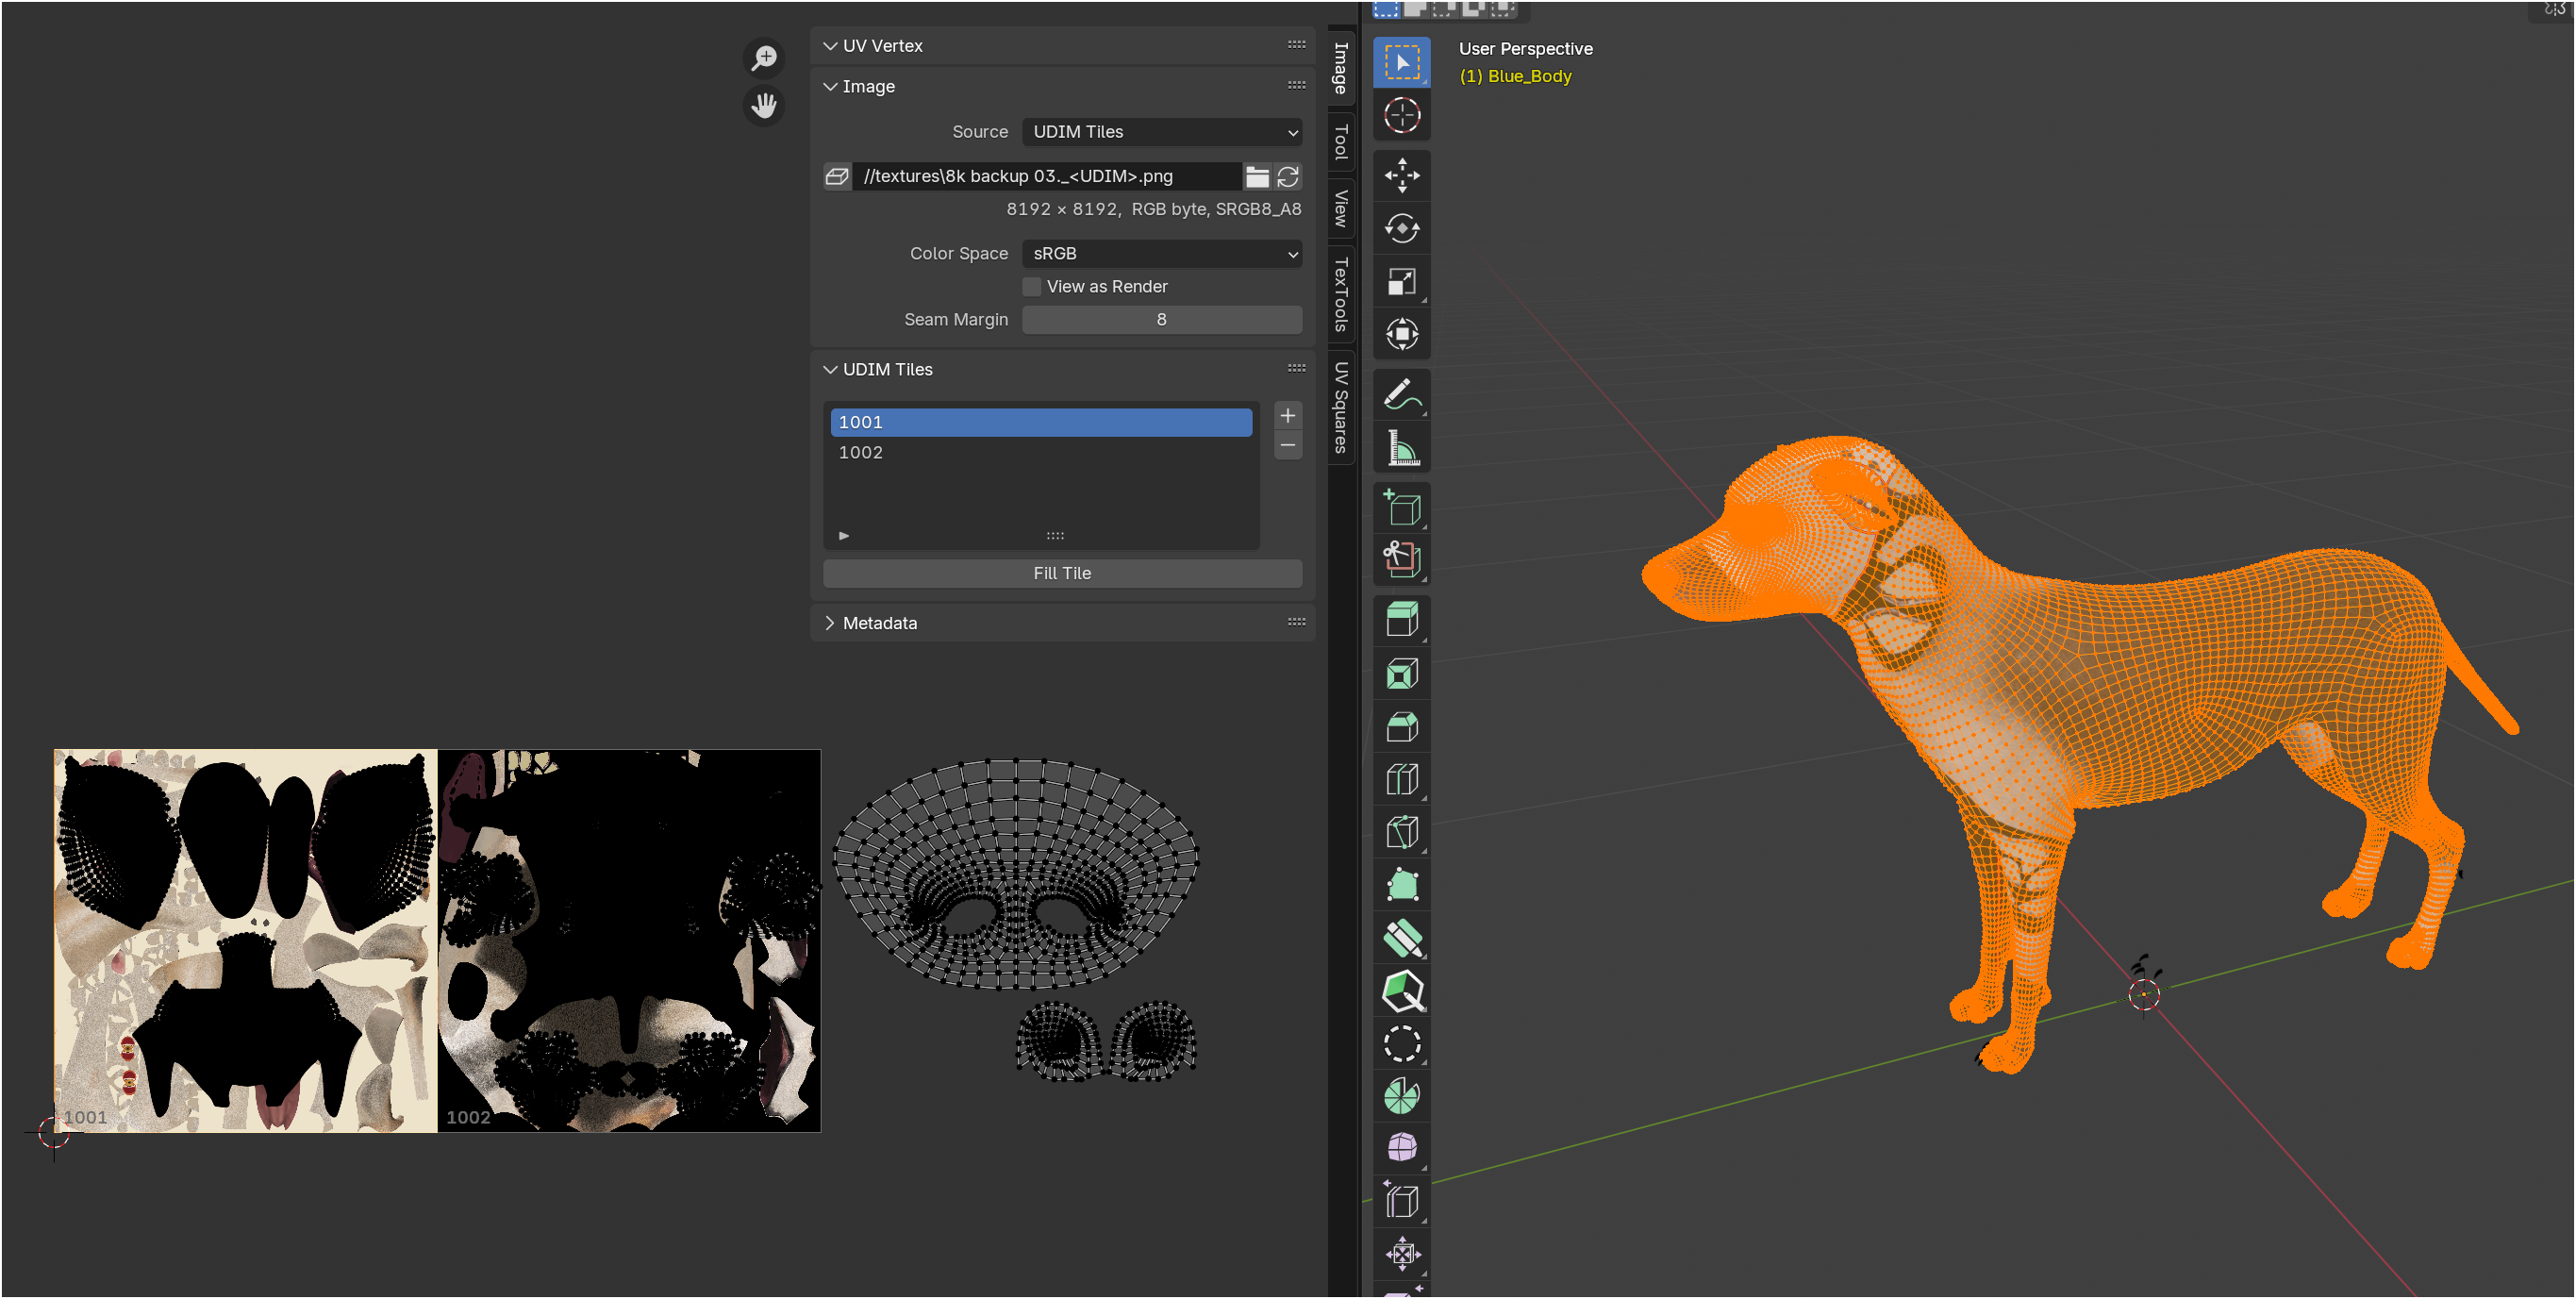Image resolution: width=2576 pixels, height=1299 pixels.
Task: Collapse the Image panel
Action: (830, 87)
